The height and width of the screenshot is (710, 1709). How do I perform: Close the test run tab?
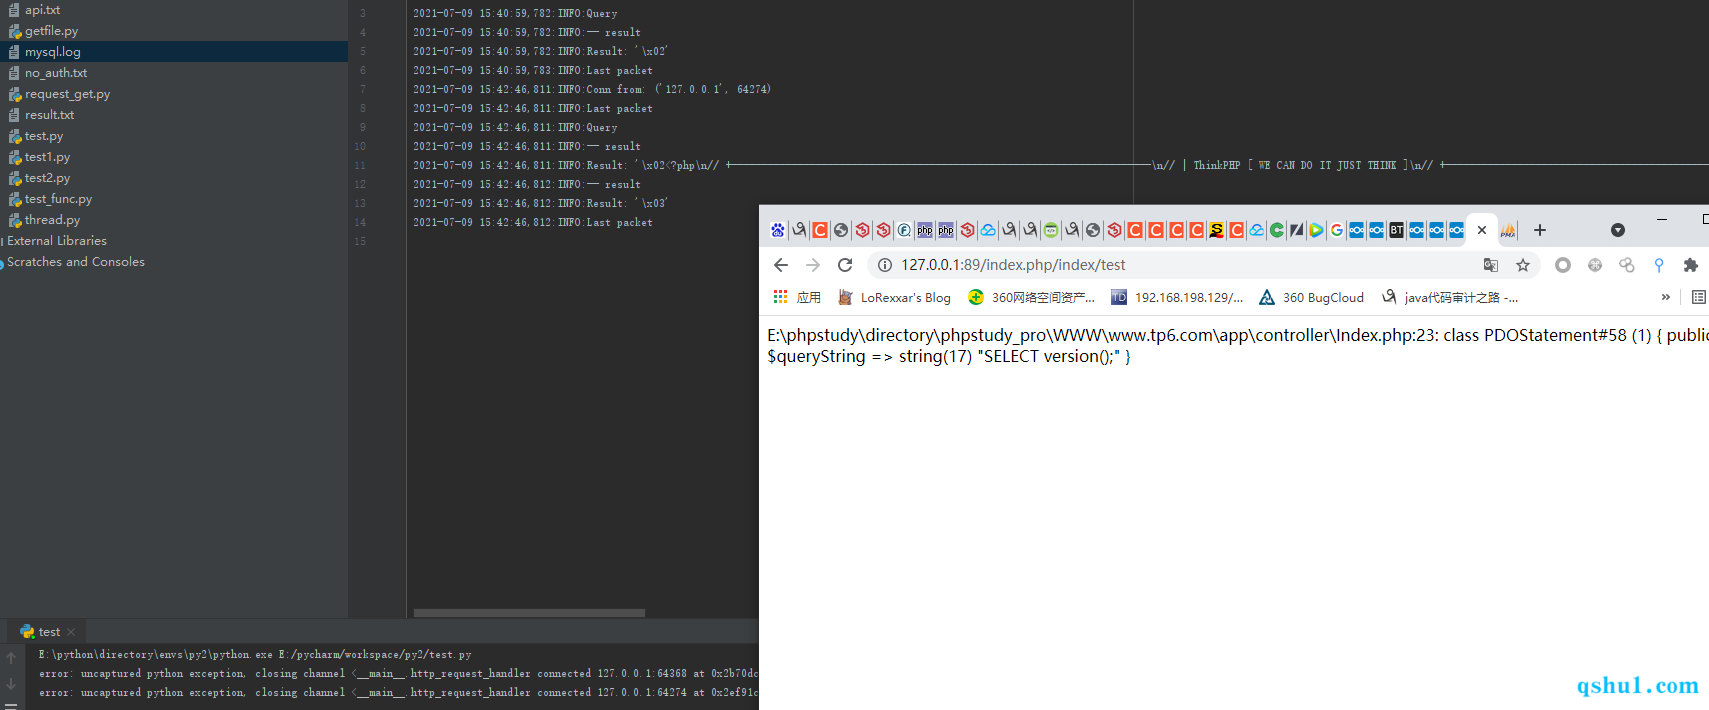[71, 632]
